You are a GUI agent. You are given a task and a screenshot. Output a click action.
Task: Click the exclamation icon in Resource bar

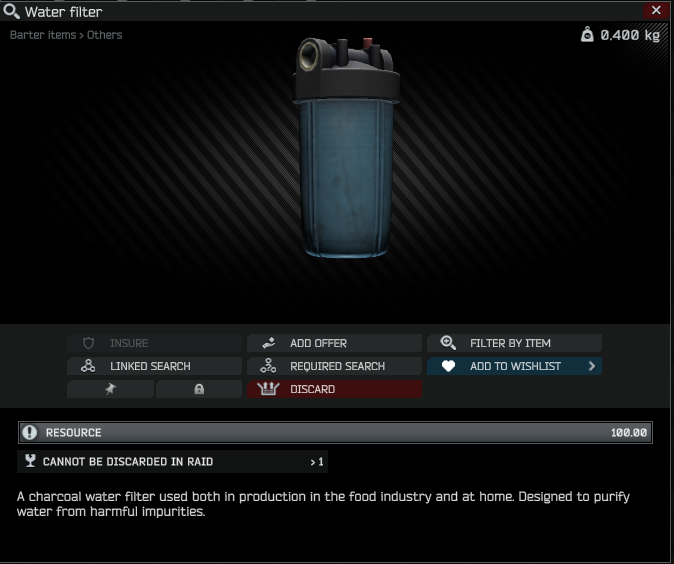30,432
